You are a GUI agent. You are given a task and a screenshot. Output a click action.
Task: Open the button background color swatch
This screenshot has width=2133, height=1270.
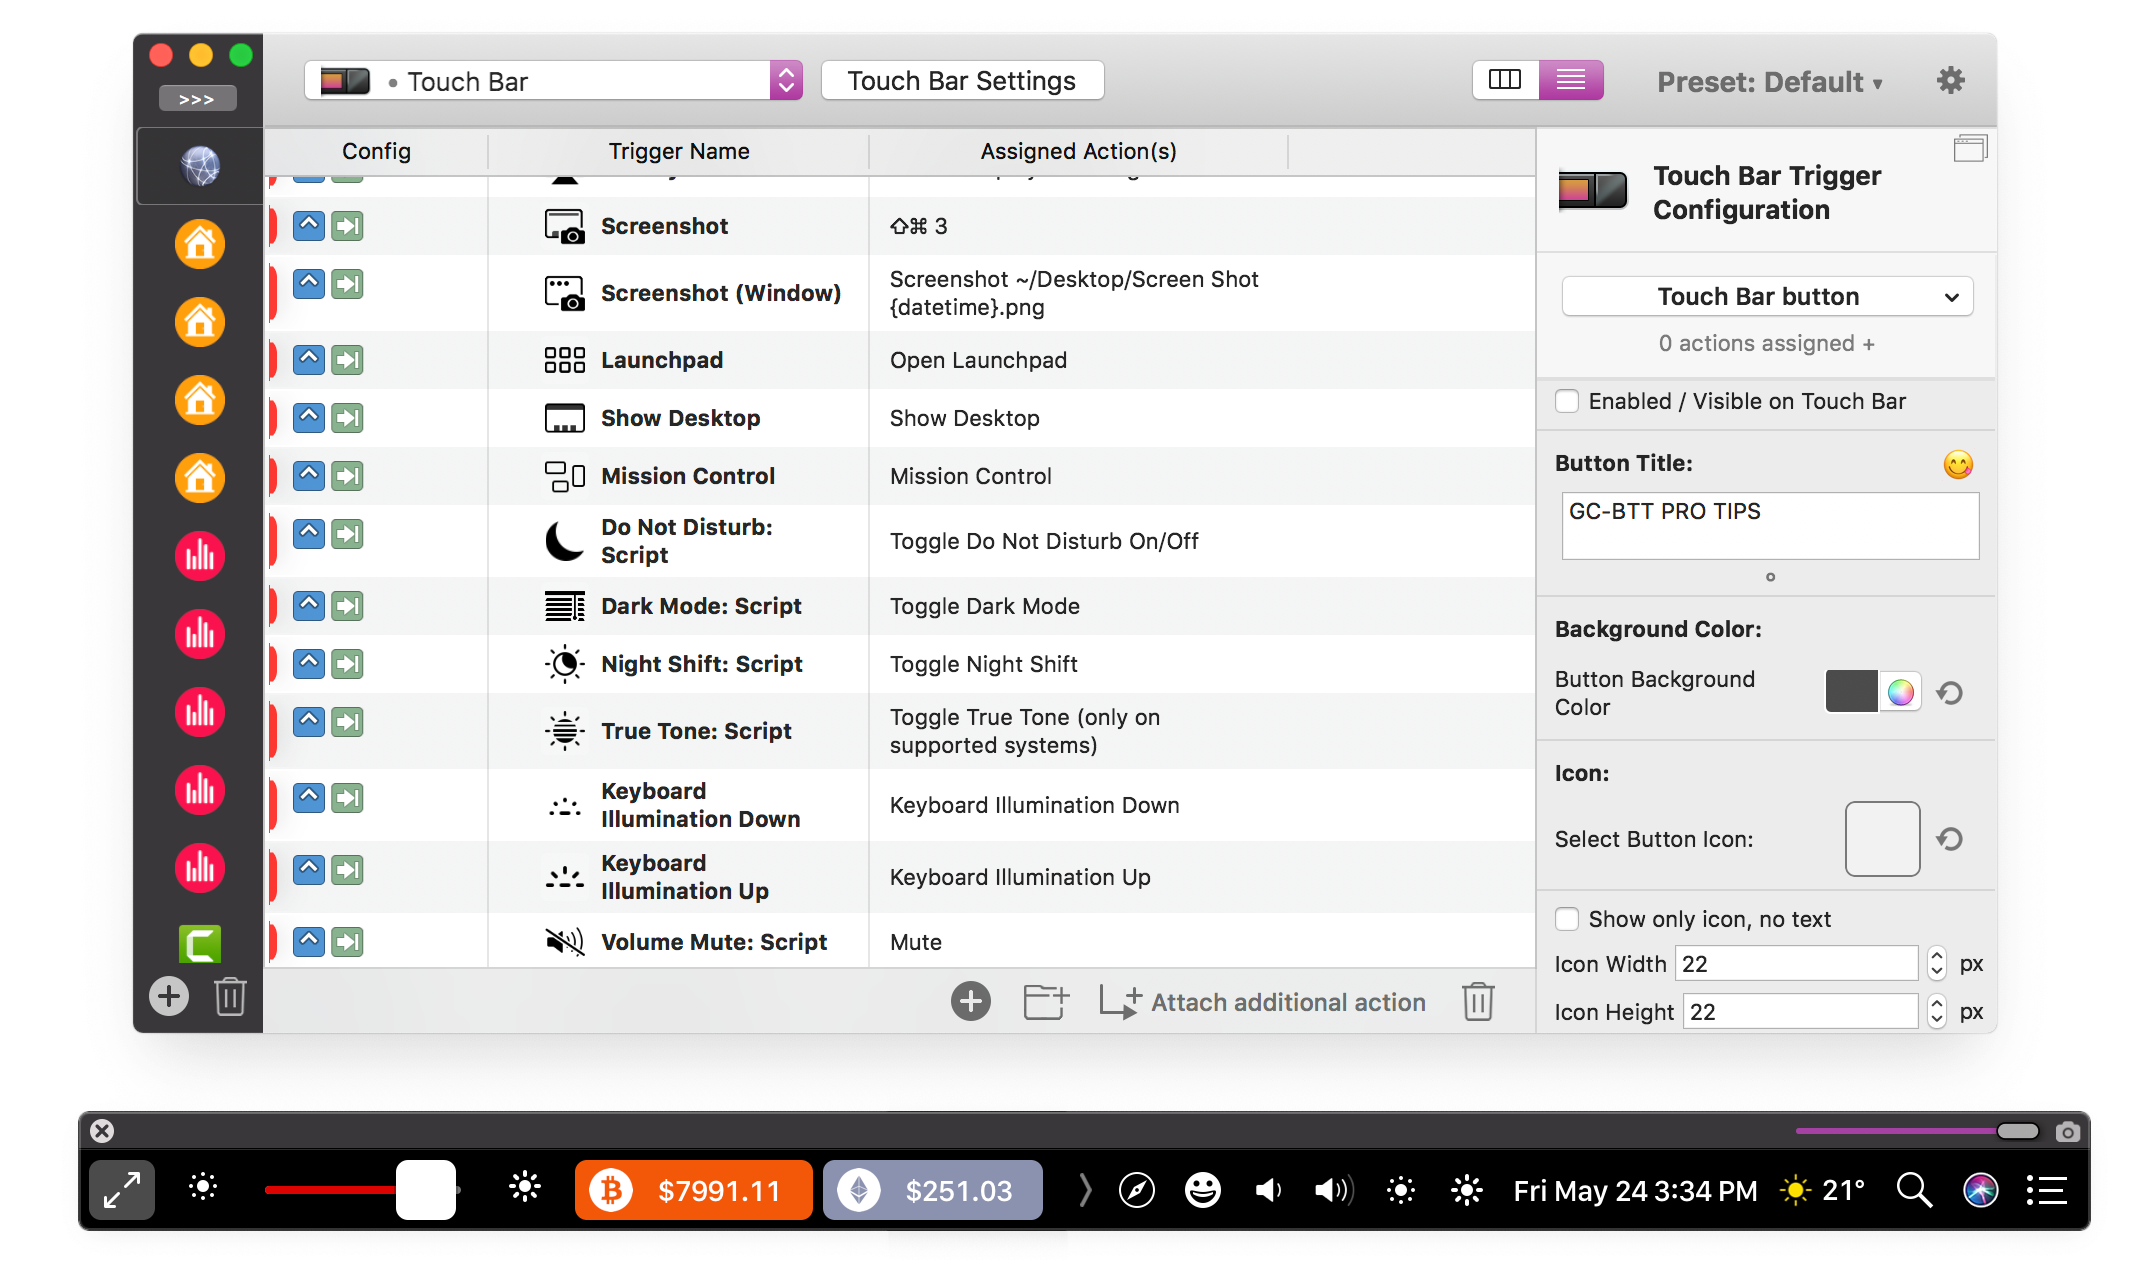coord(1851,692)
